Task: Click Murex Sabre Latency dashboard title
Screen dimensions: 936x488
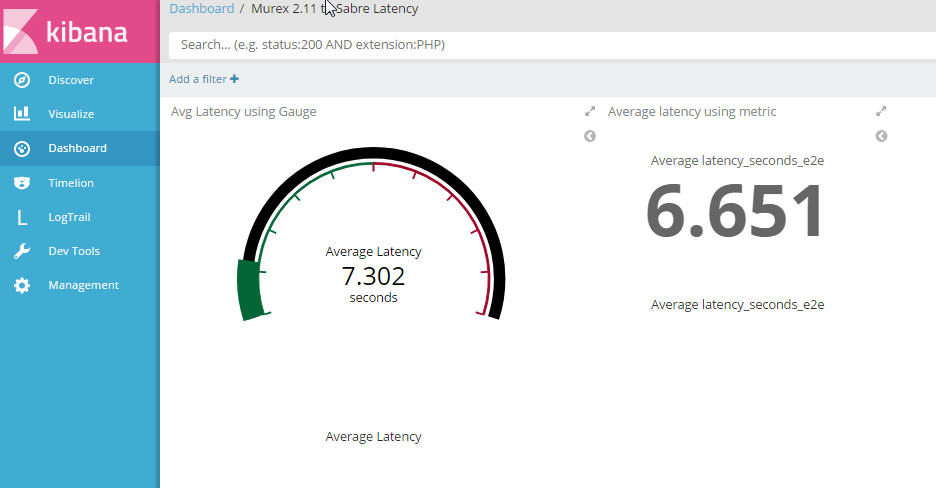Action: point(334,8)
